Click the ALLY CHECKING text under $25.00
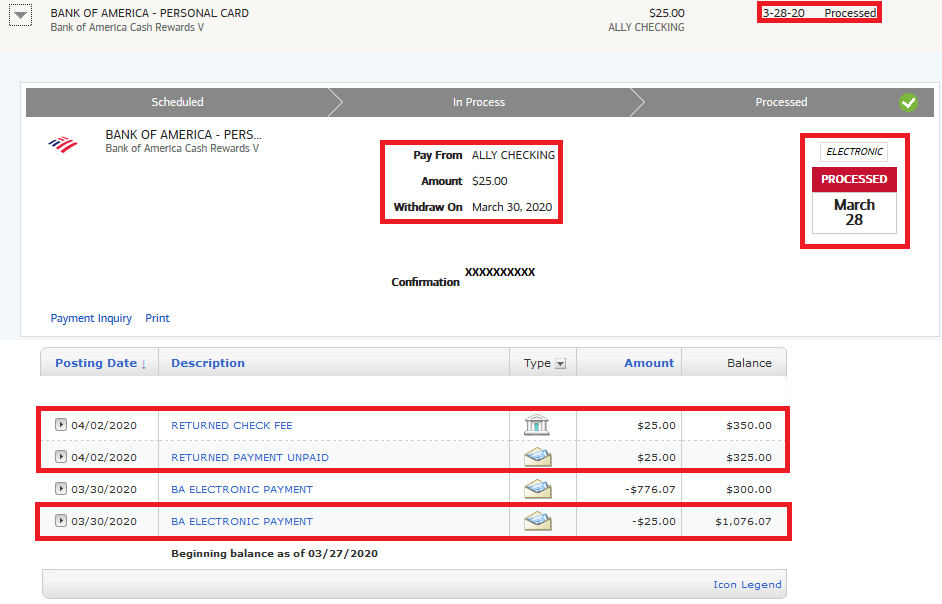This screenshot has height=604, width=942. 646,27
